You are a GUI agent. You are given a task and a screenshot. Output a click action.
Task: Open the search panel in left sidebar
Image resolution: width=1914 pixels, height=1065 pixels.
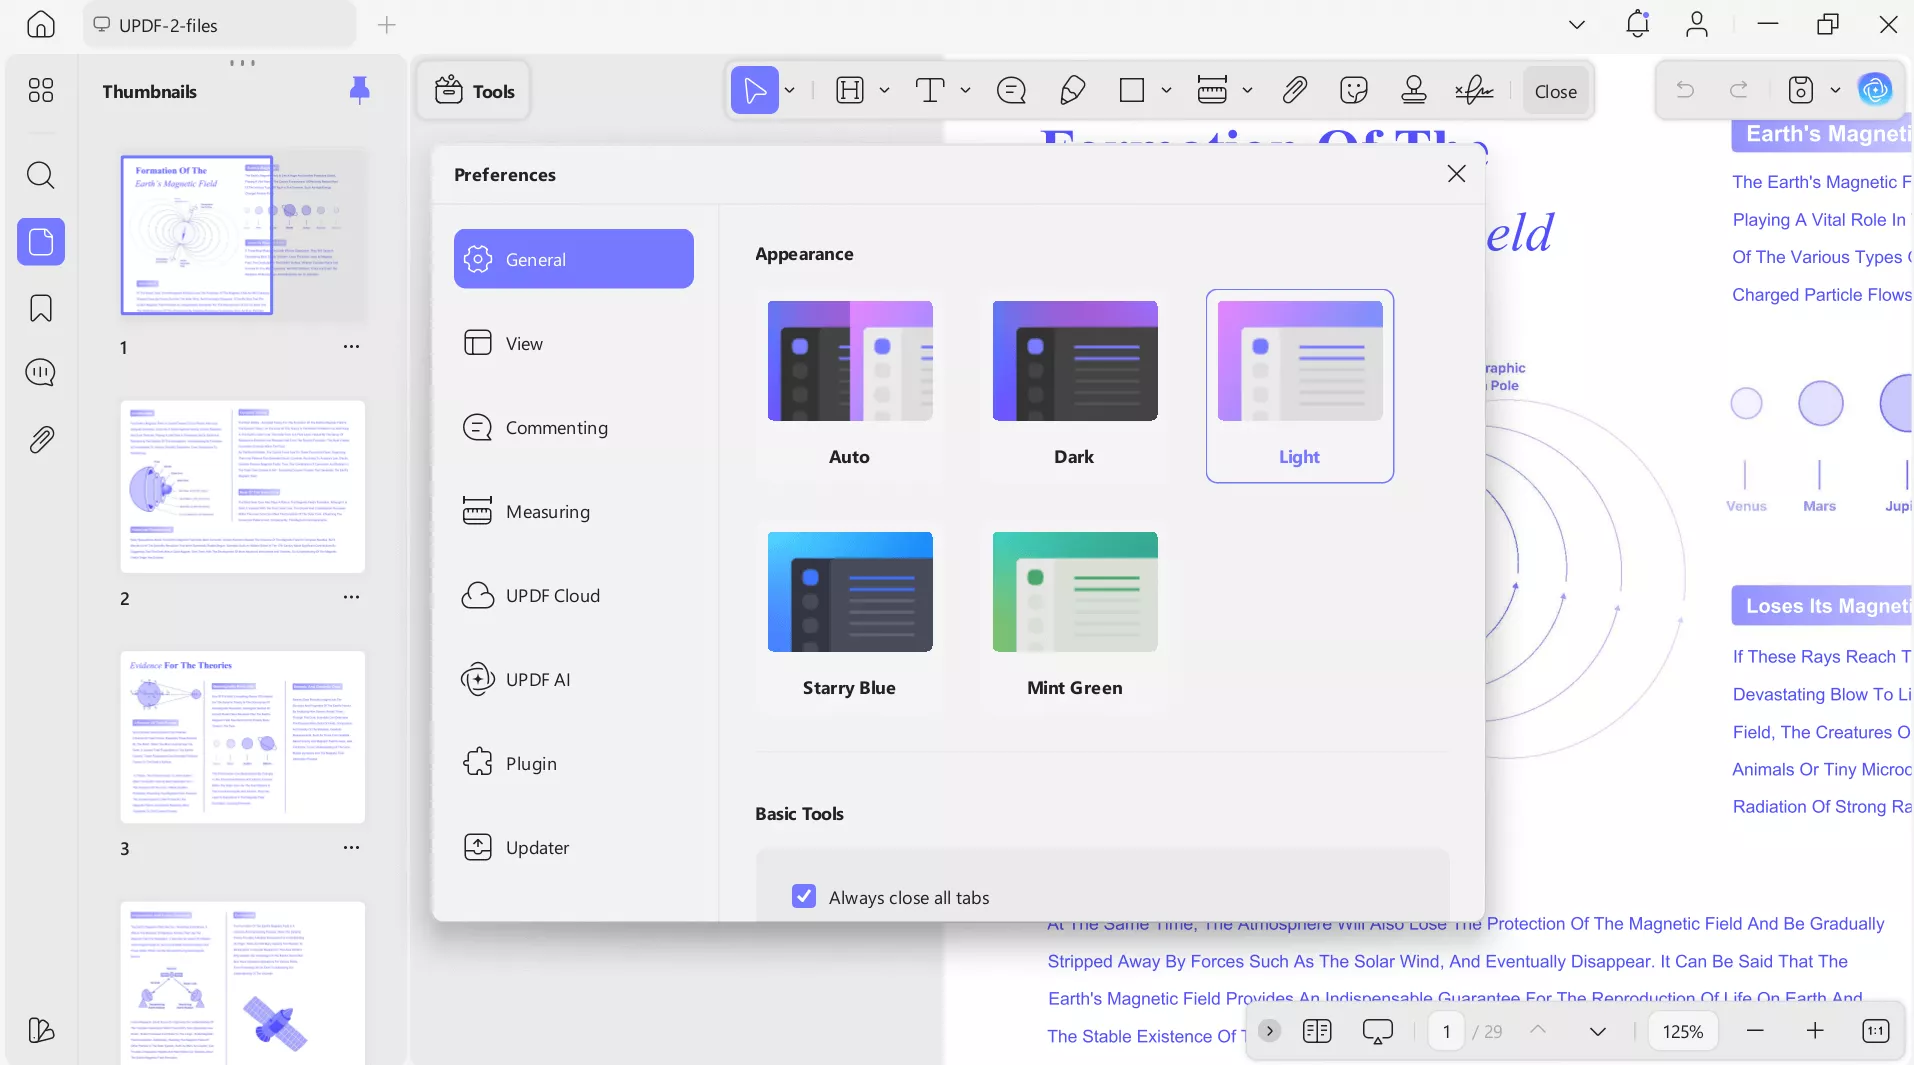click(40, 175)
